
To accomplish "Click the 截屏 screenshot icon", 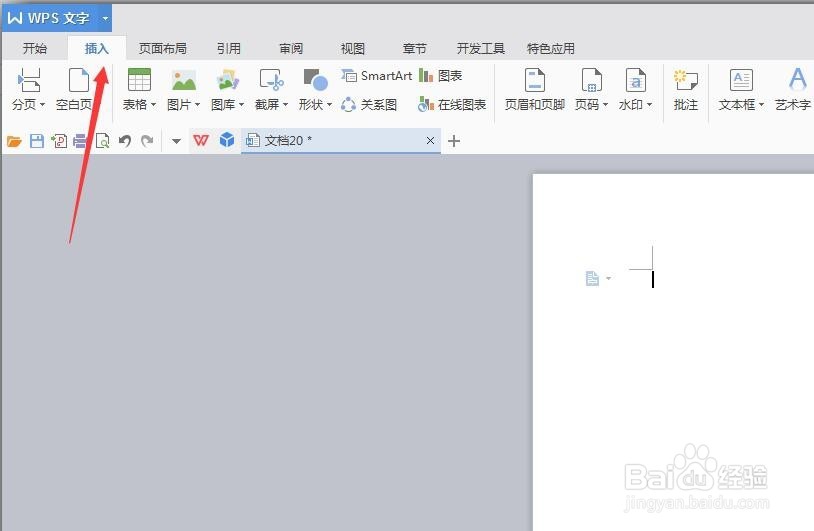I will [272, 80].
